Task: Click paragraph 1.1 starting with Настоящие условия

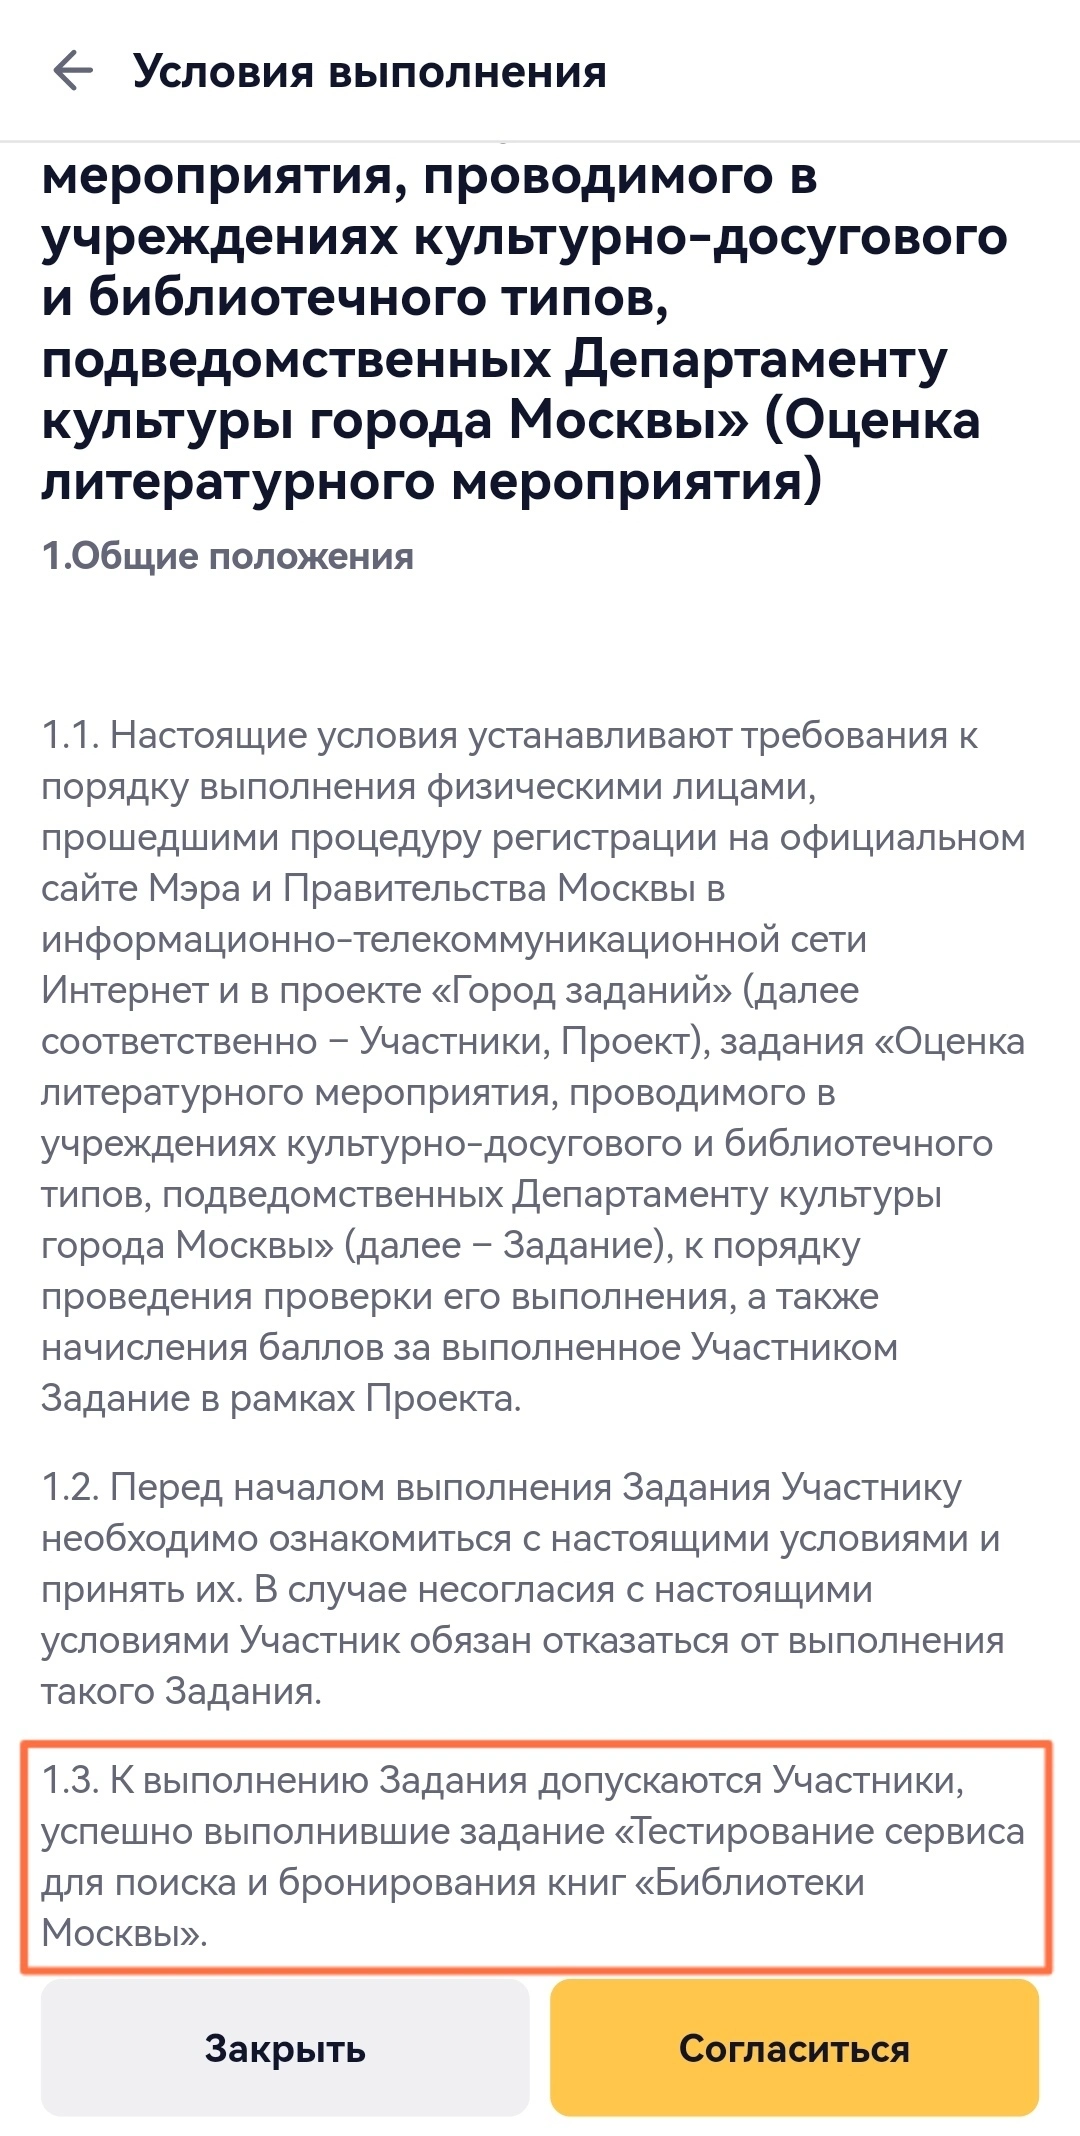Action: click(x=533, y=1066)
